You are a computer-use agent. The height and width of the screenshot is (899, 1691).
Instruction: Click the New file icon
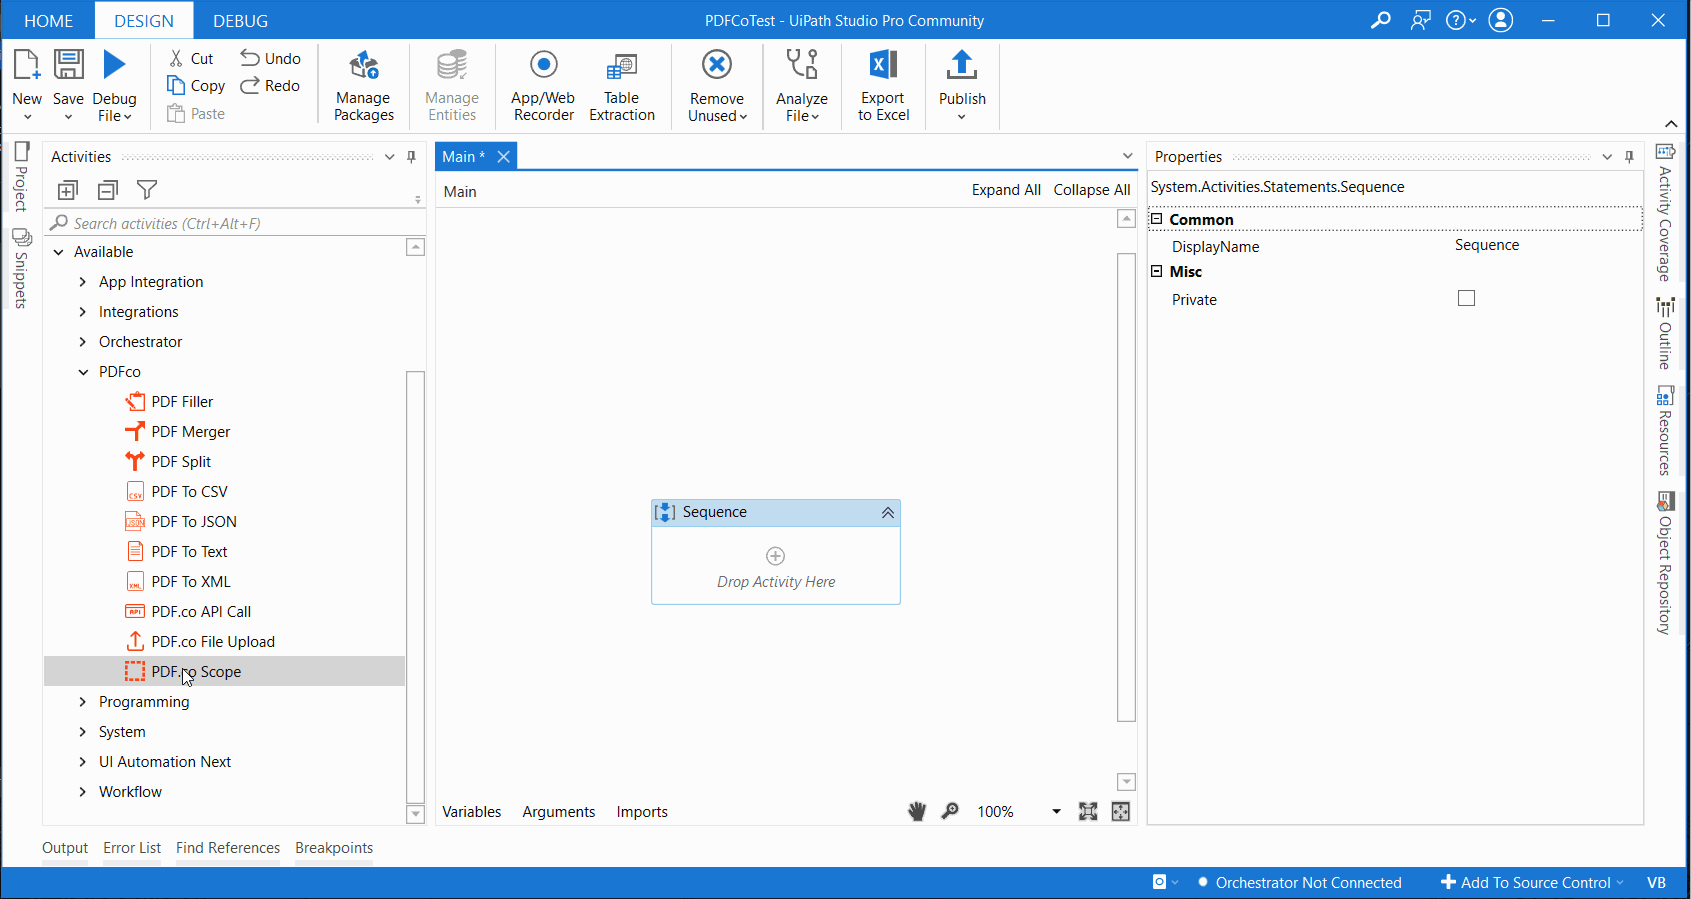[x=27, y=65]
